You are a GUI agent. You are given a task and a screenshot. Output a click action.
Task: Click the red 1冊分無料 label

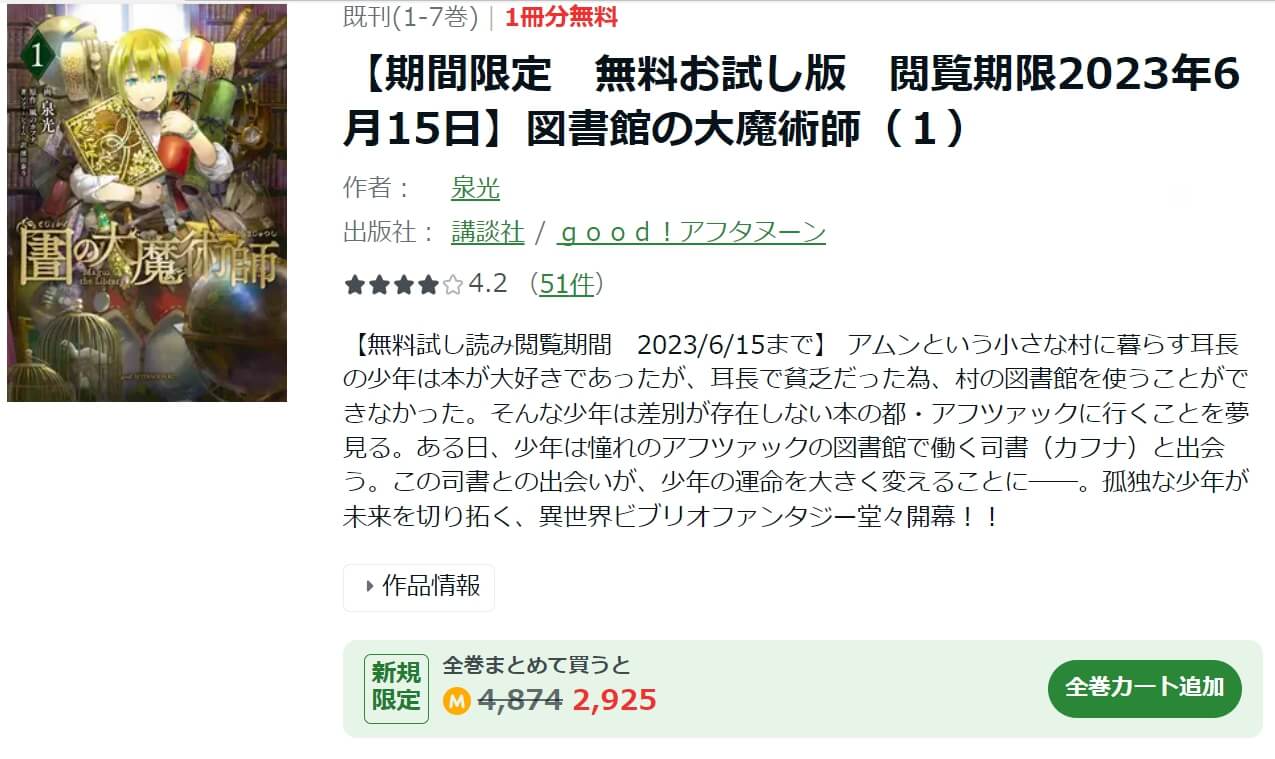[561, 17]
